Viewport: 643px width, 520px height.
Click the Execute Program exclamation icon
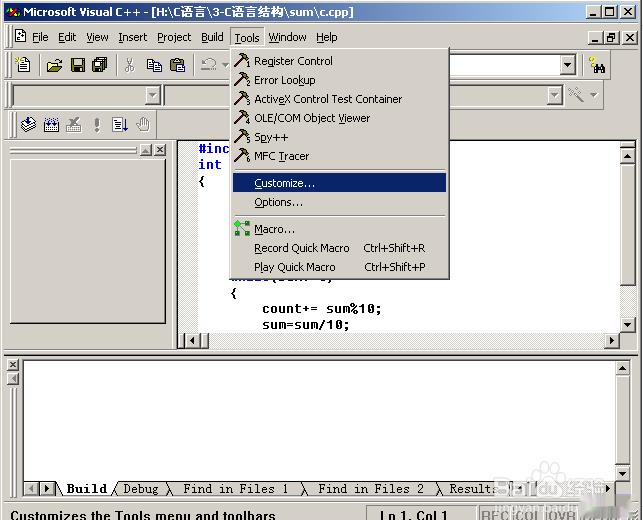point(97,124)
